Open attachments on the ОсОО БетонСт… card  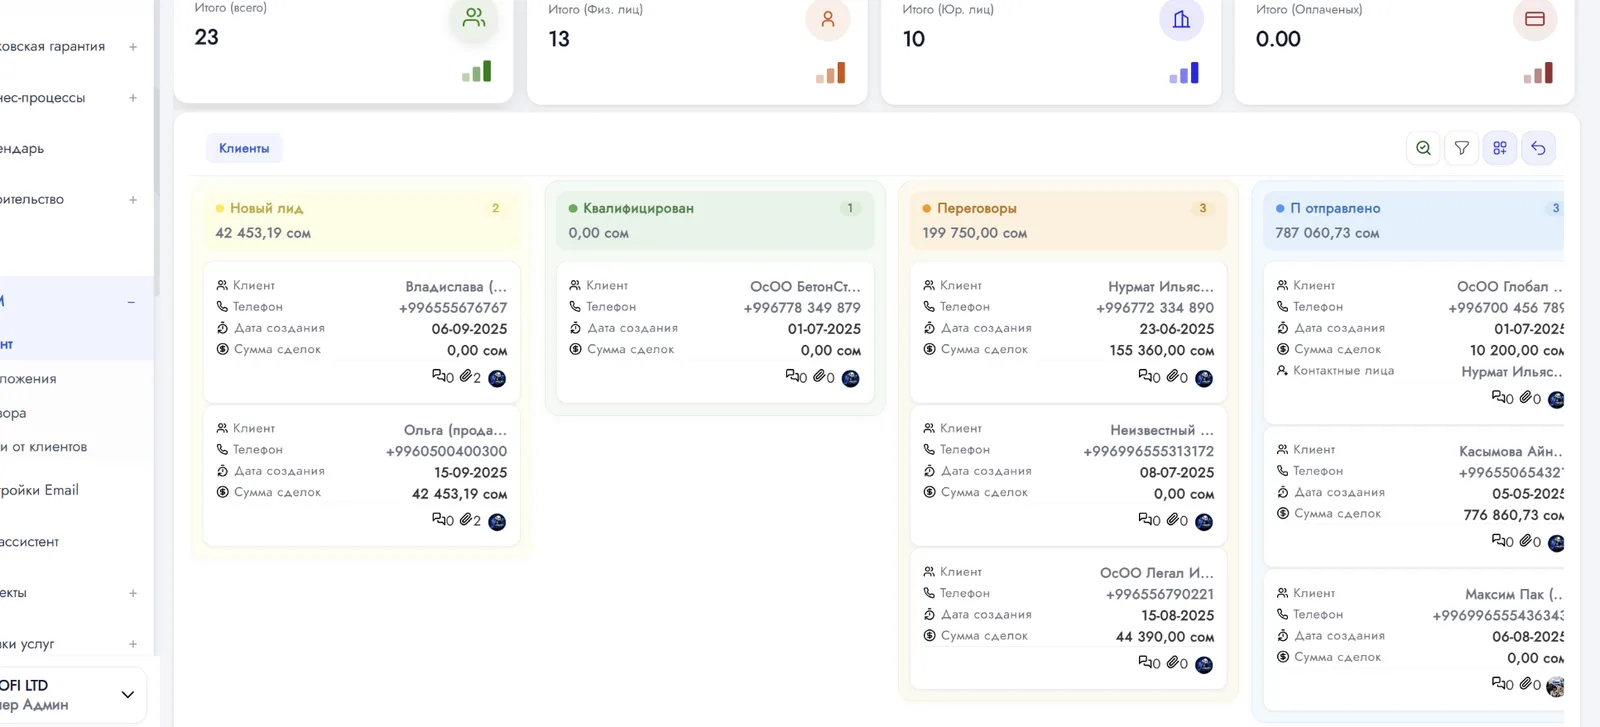[824, 377]
